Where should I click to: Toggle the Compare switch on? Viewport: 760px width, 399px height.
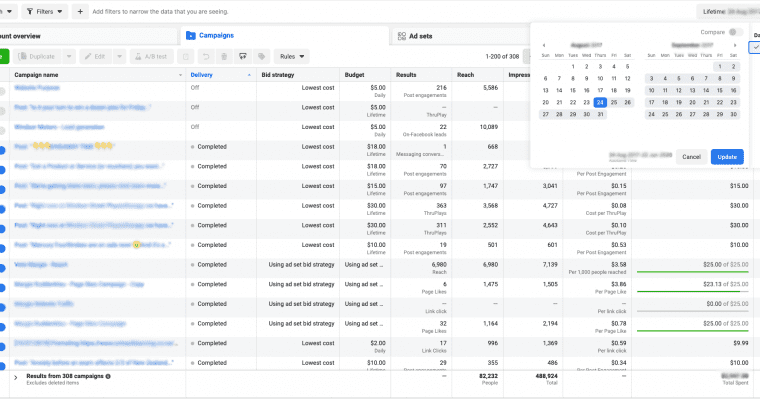tap(735, 32)
